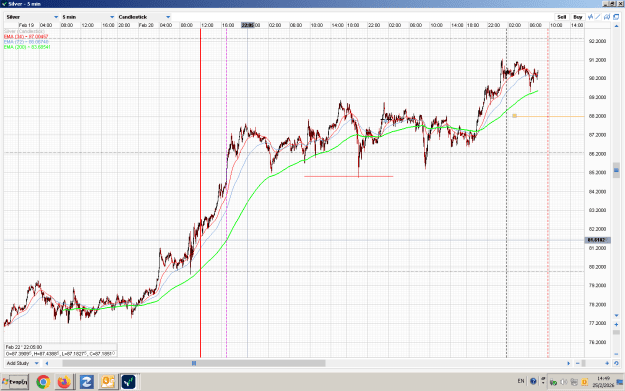
Task: Click the horizontal time scrollbar thumb
Action: point(194,363)
